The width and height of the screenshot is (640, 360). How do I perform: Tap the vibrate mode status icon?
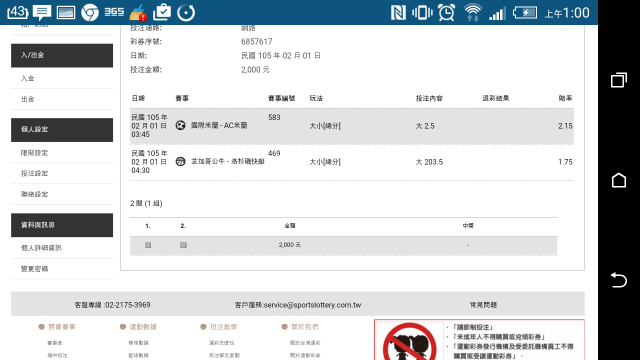coord(422,13)
